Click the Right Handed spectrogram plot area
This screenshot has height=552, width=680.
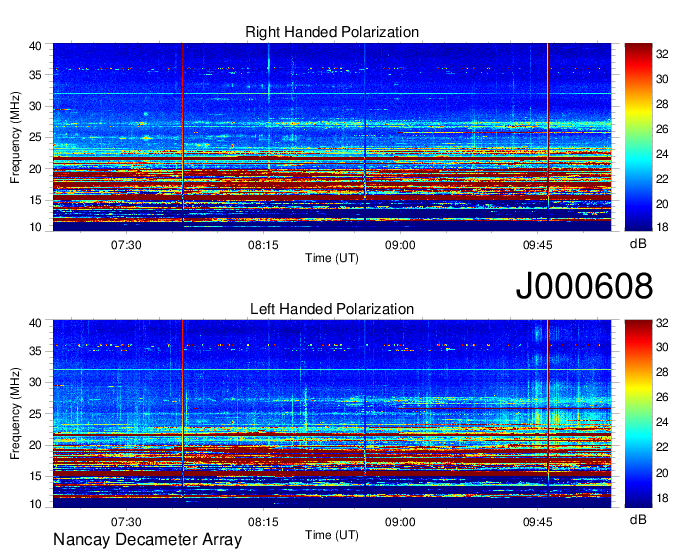coord(332,137)
